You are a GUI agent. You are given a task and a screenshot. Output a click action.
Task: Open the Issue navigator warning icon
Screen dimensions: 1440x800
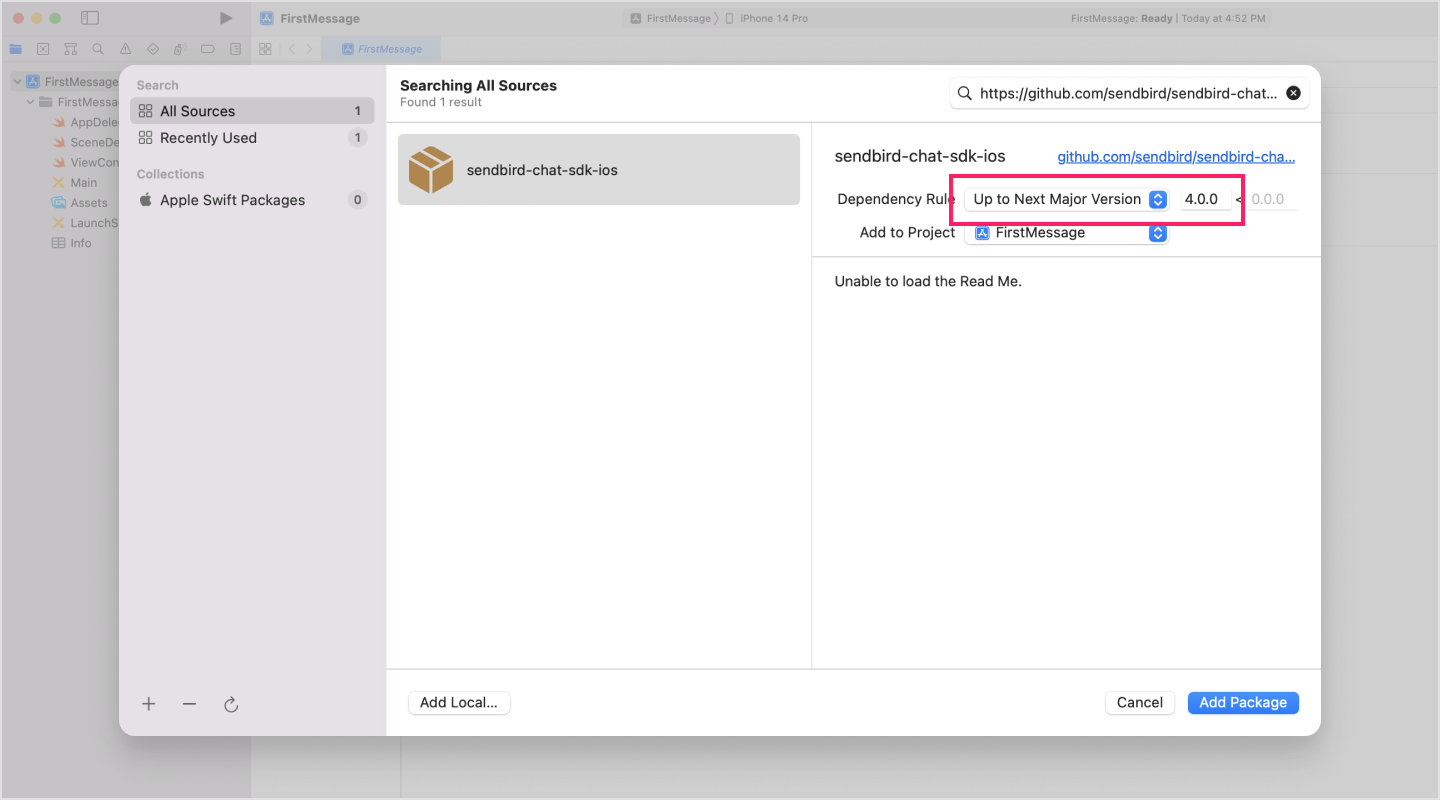tap(125, 48)
